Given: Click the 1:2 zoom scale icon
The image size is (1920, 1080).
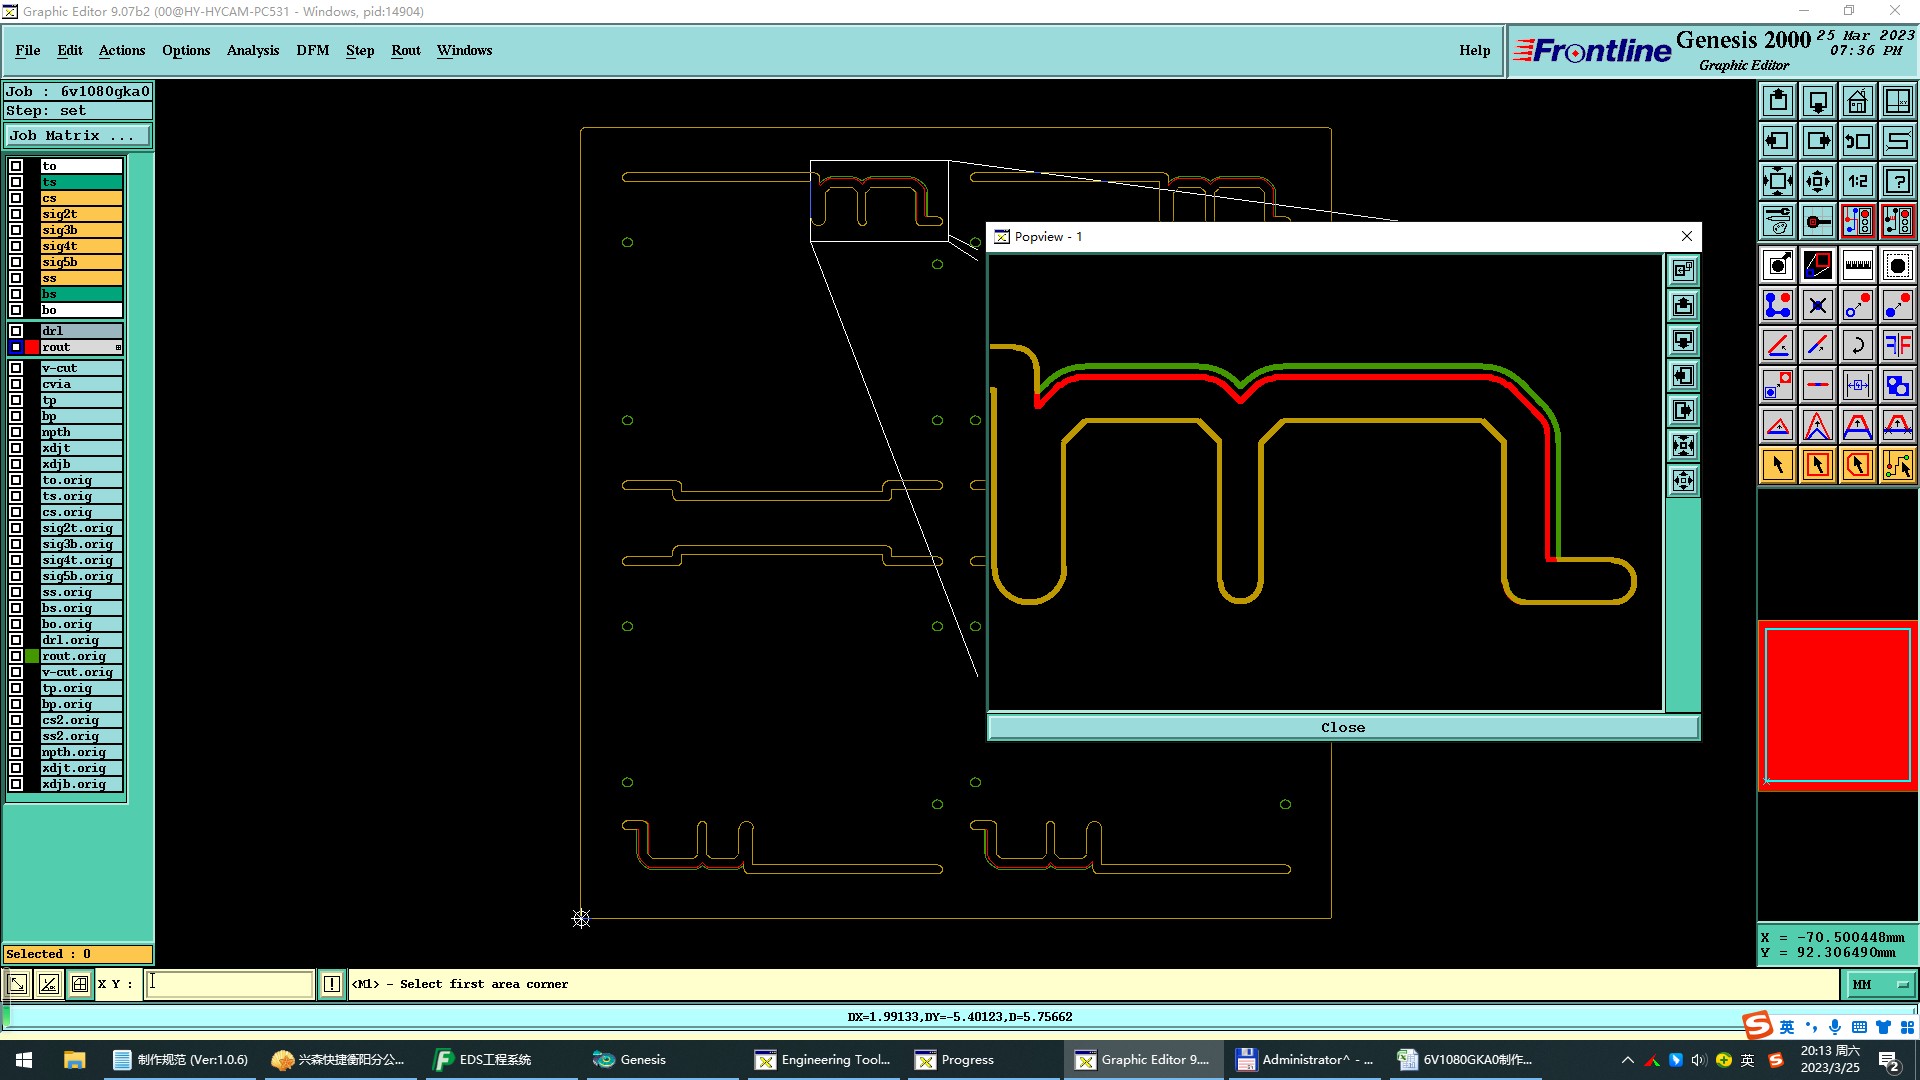Looking at the screenshot, I should pos(1857,181).
